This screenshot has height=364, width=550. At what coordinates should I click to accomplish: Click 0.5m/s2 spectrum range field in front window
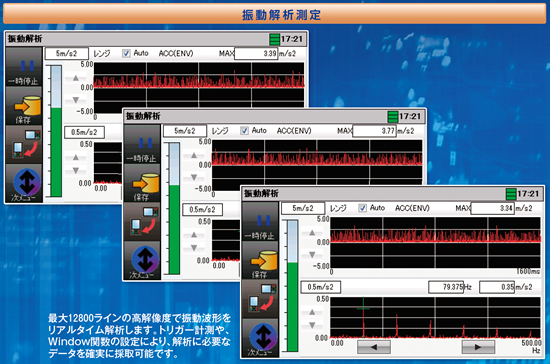321,287
